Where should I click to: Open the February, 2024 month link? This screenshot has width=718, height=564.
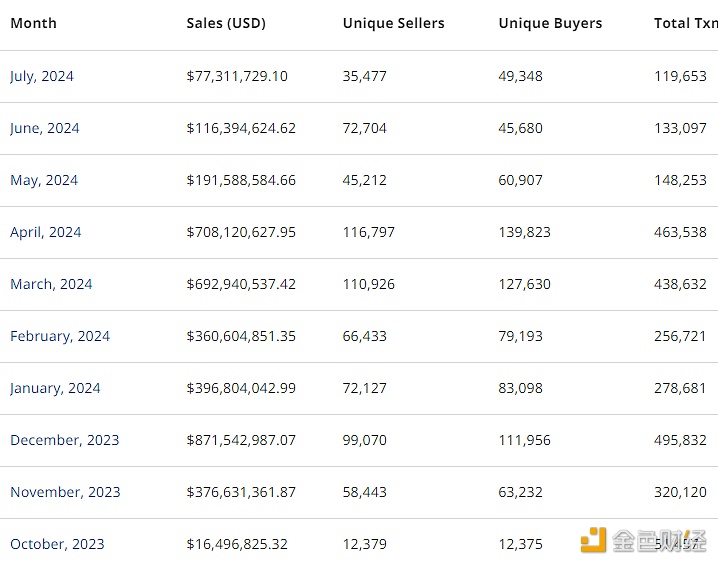point(60,336)
